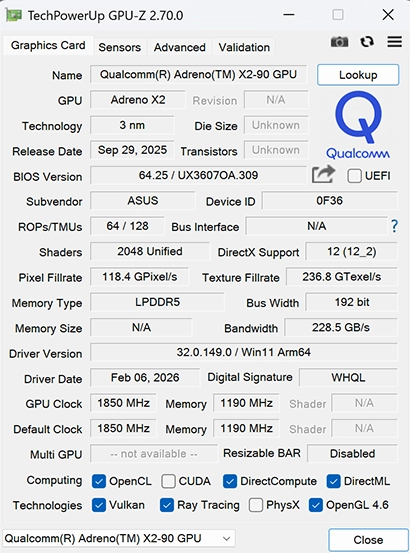Click the Memory Size N/A field
This screenshot has width=410, height=553.
tap(141, 328)
